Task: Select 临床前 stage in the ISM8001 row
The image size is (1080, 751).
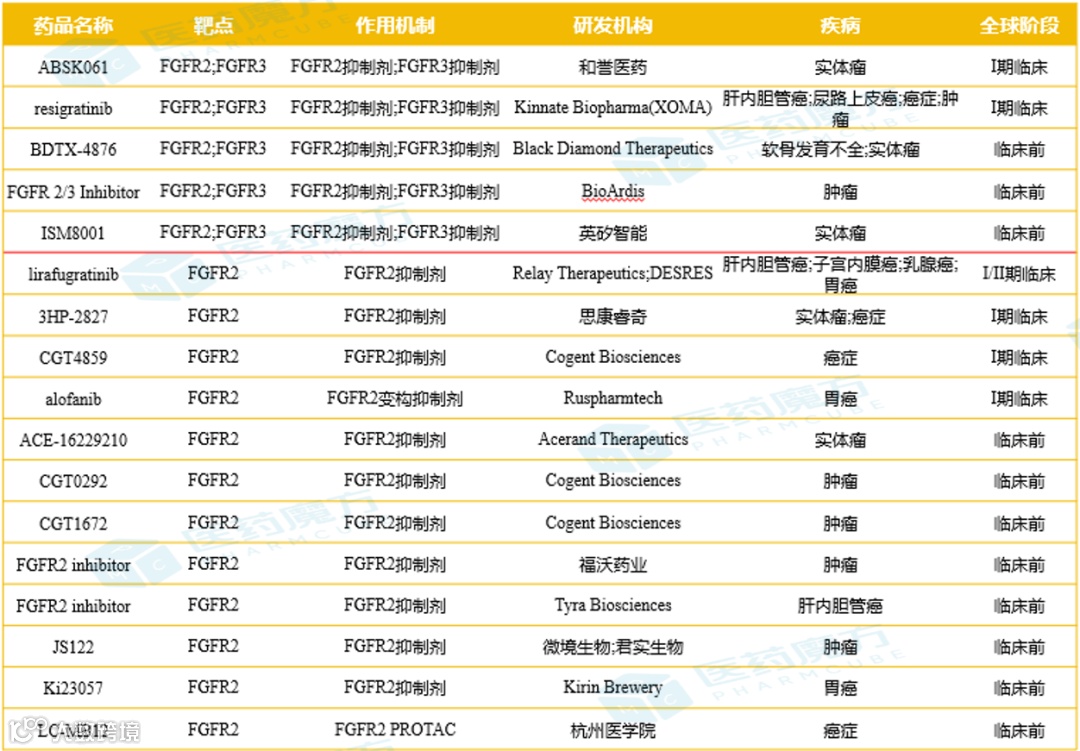Action: [x=1019, y=233]
